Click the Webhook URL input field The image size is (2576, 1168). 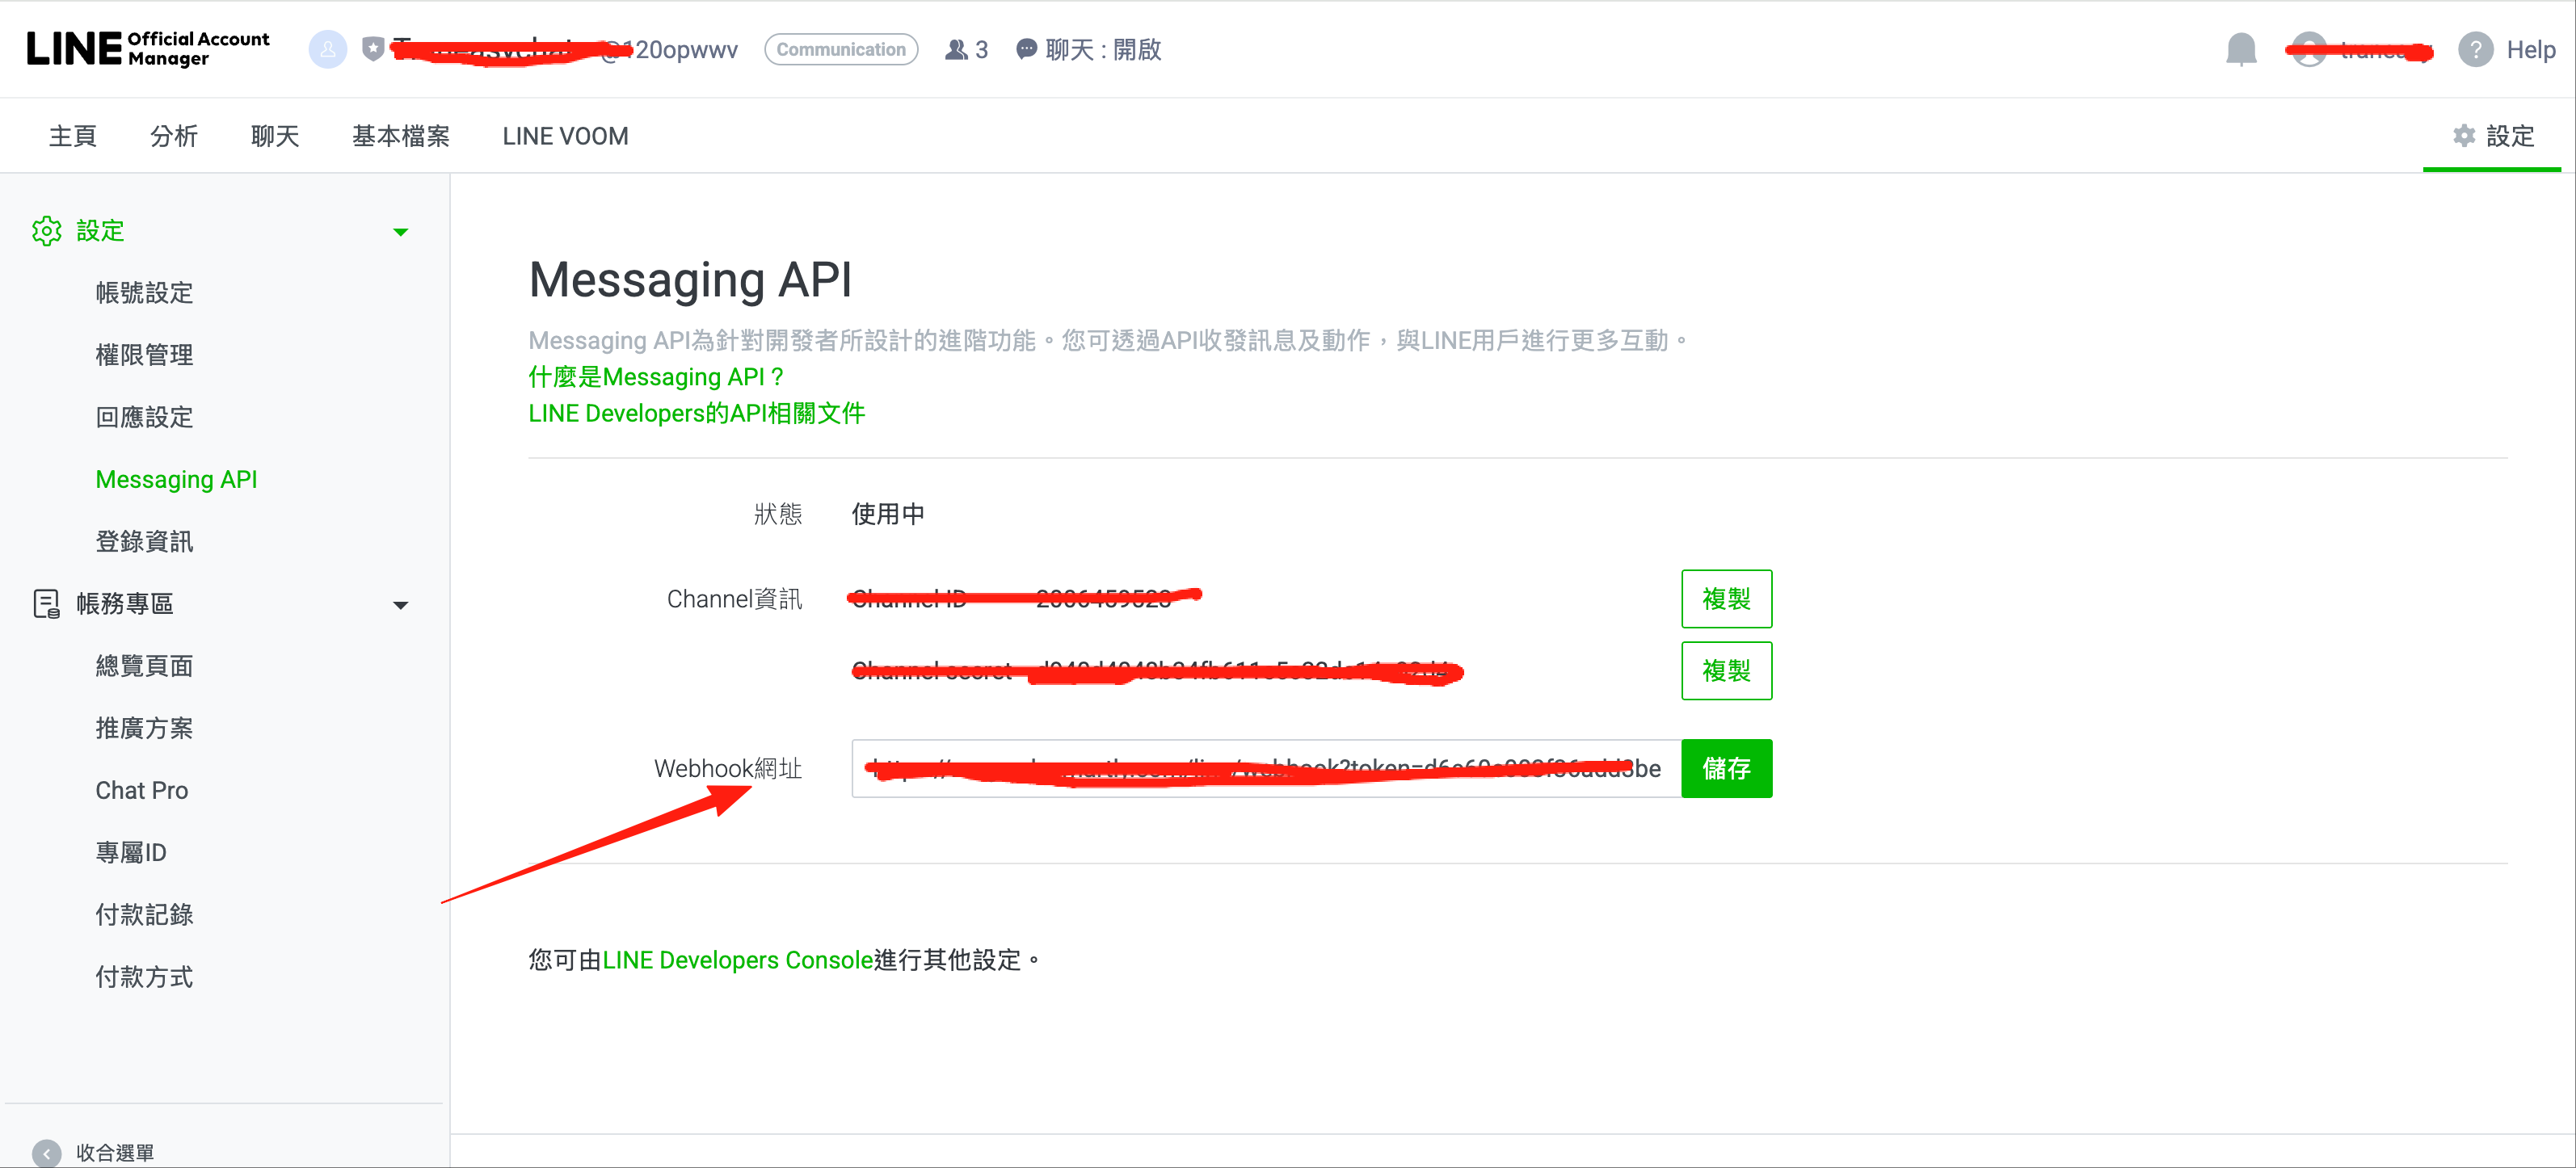click(1265, 768)
